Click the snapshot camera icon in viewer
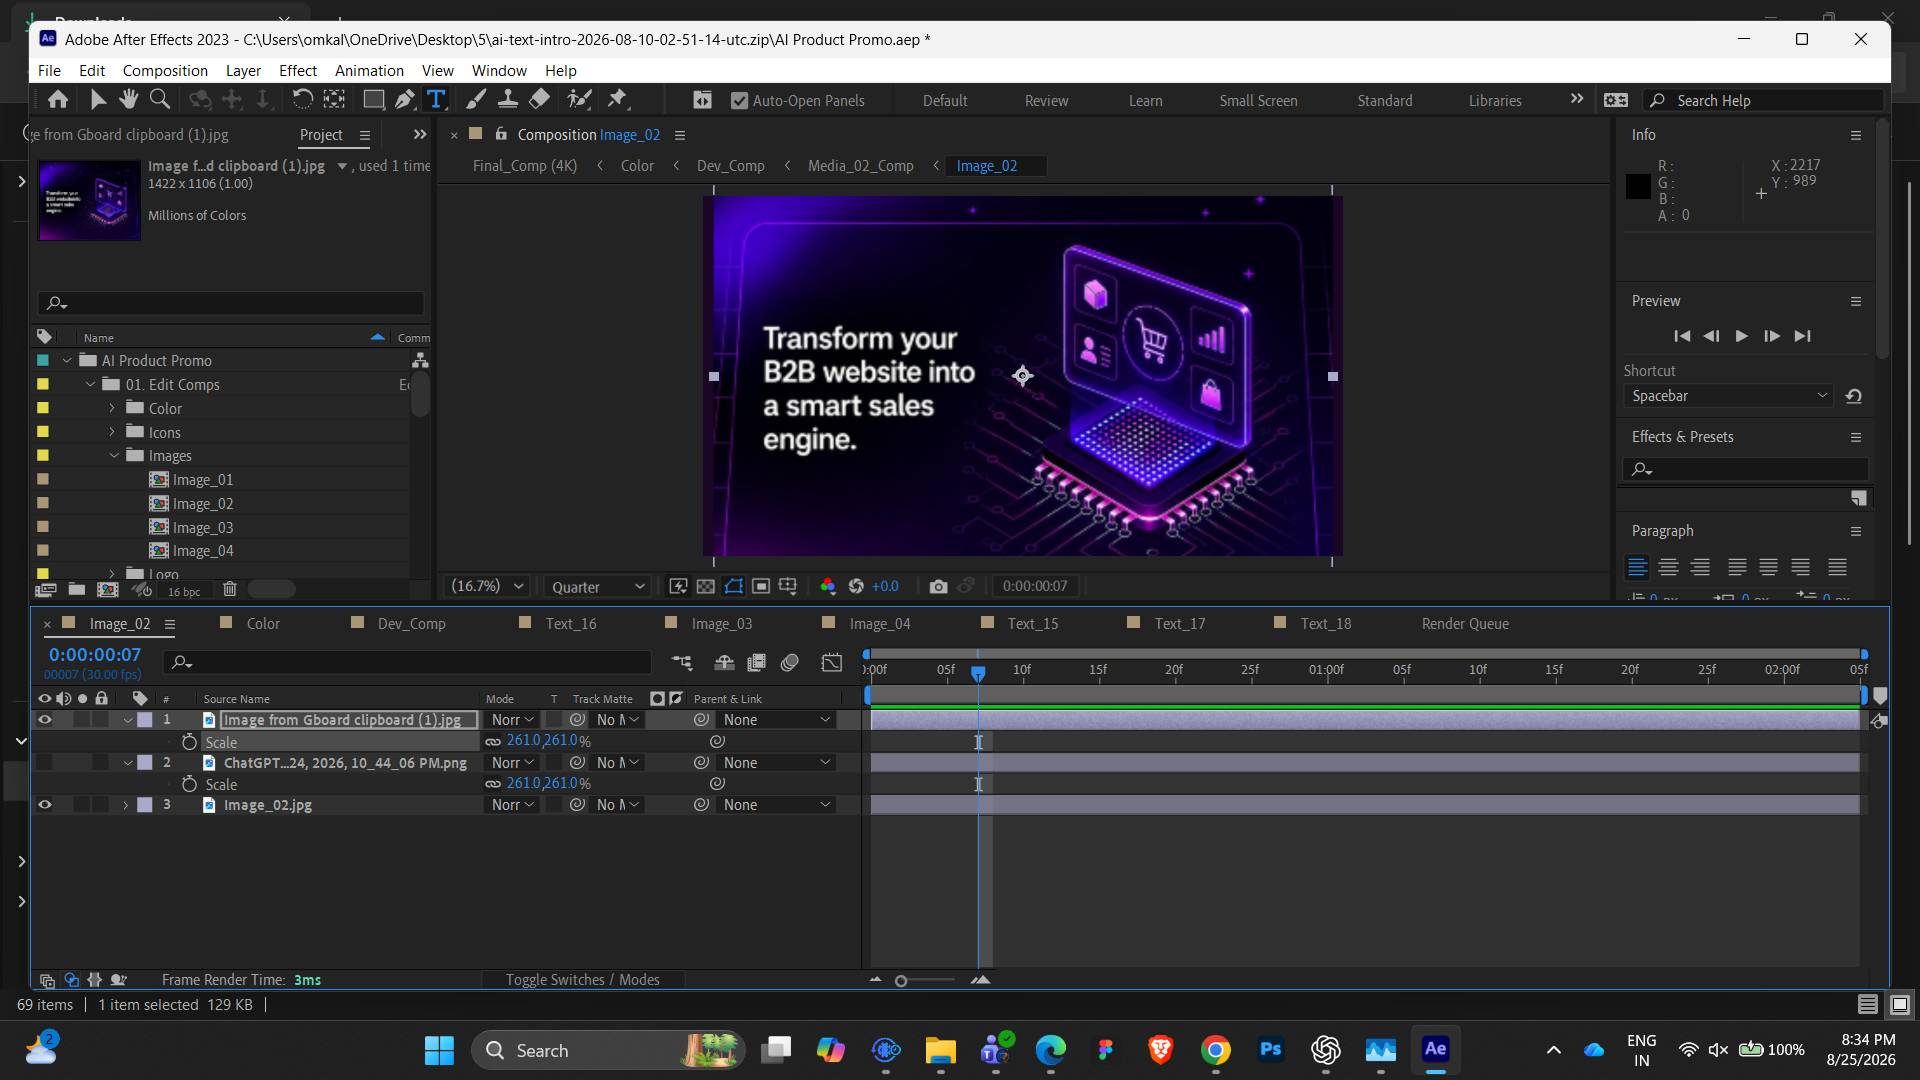Viewport: 1920px width, 1080px height. (938, 586)
